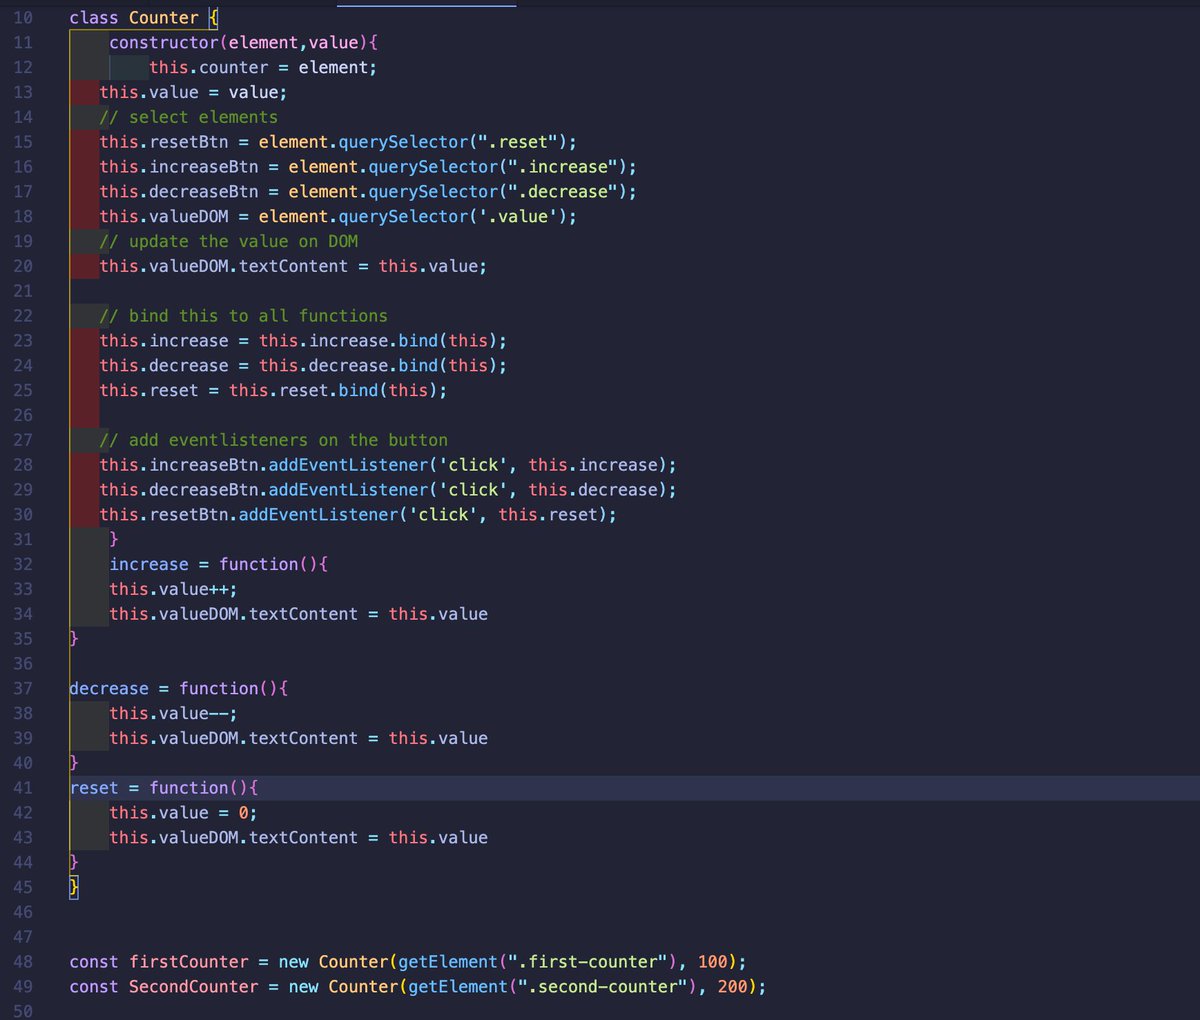Image resolution: width=1200 pixels, height=1020 pixels.
Task: Click 'this.value--;' on line 38
Action: point(174,714)
